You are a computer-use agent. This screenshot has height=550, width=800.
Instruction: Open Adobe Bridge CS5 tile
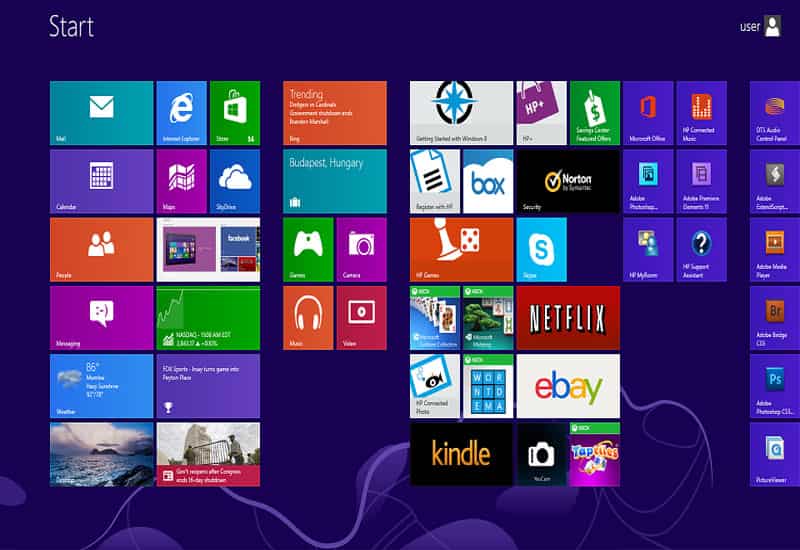(775, 318)
